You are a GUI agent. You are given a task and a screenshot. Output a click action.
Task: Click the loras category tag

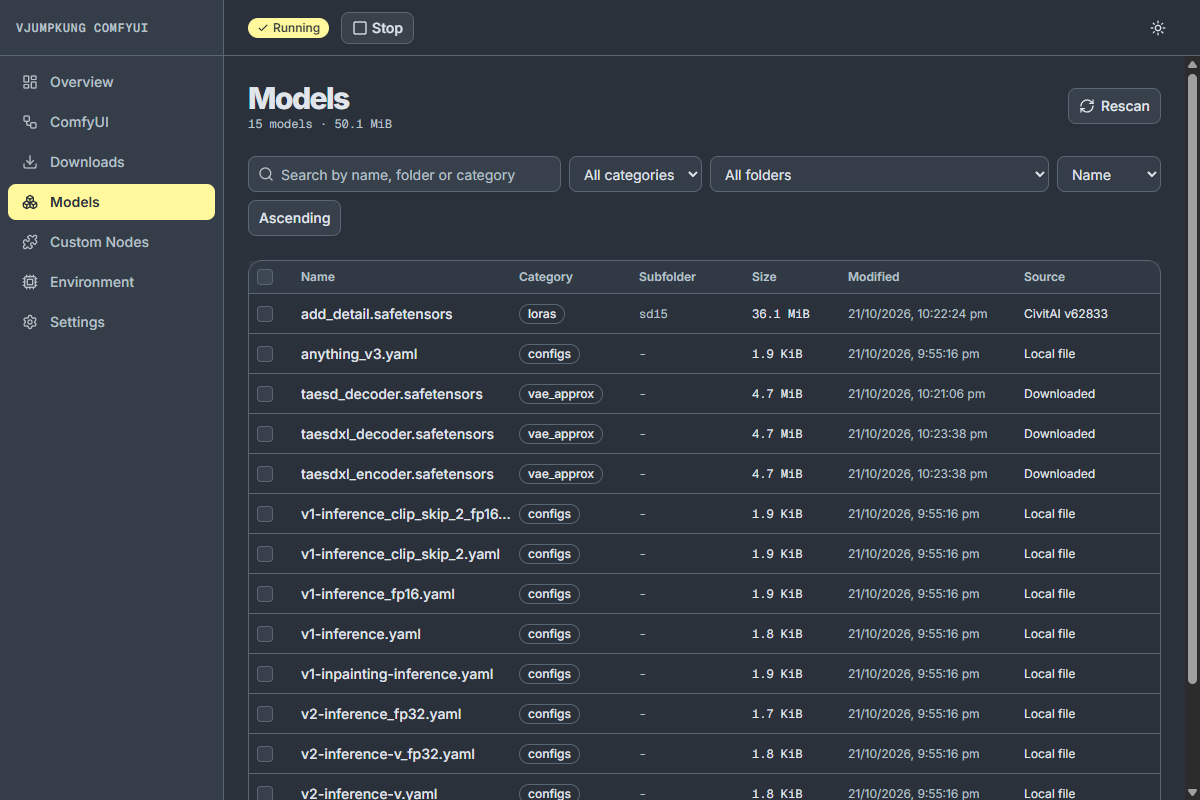pyautogui.click(x=542, y=314)
